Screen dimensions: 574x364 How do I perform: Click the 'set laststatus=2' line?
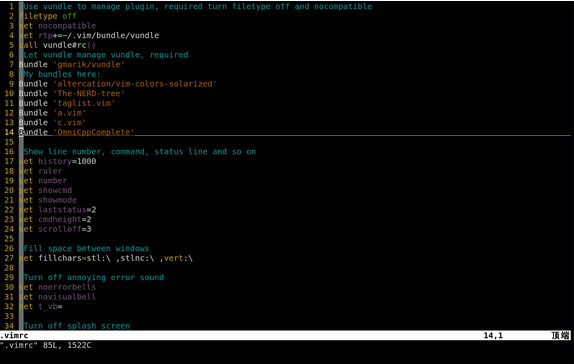pos(57,210)
